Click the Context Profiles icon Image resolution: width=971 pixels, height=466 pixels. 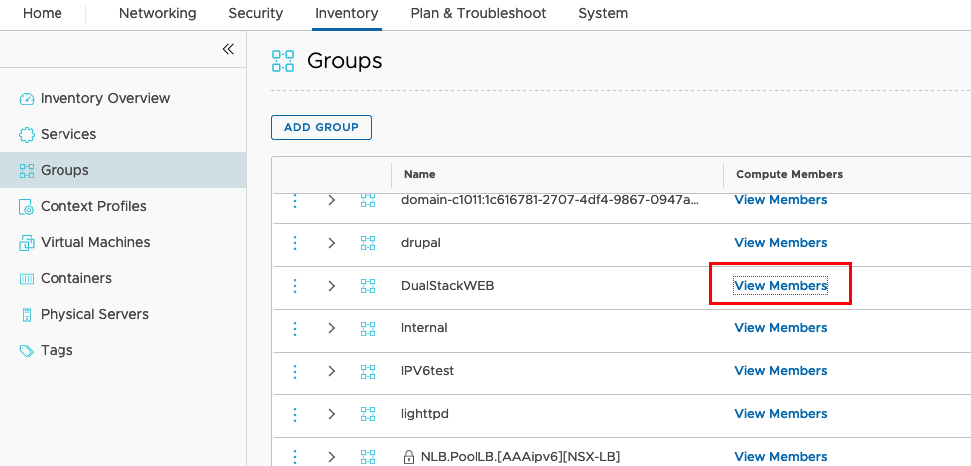tap(27, 207)
